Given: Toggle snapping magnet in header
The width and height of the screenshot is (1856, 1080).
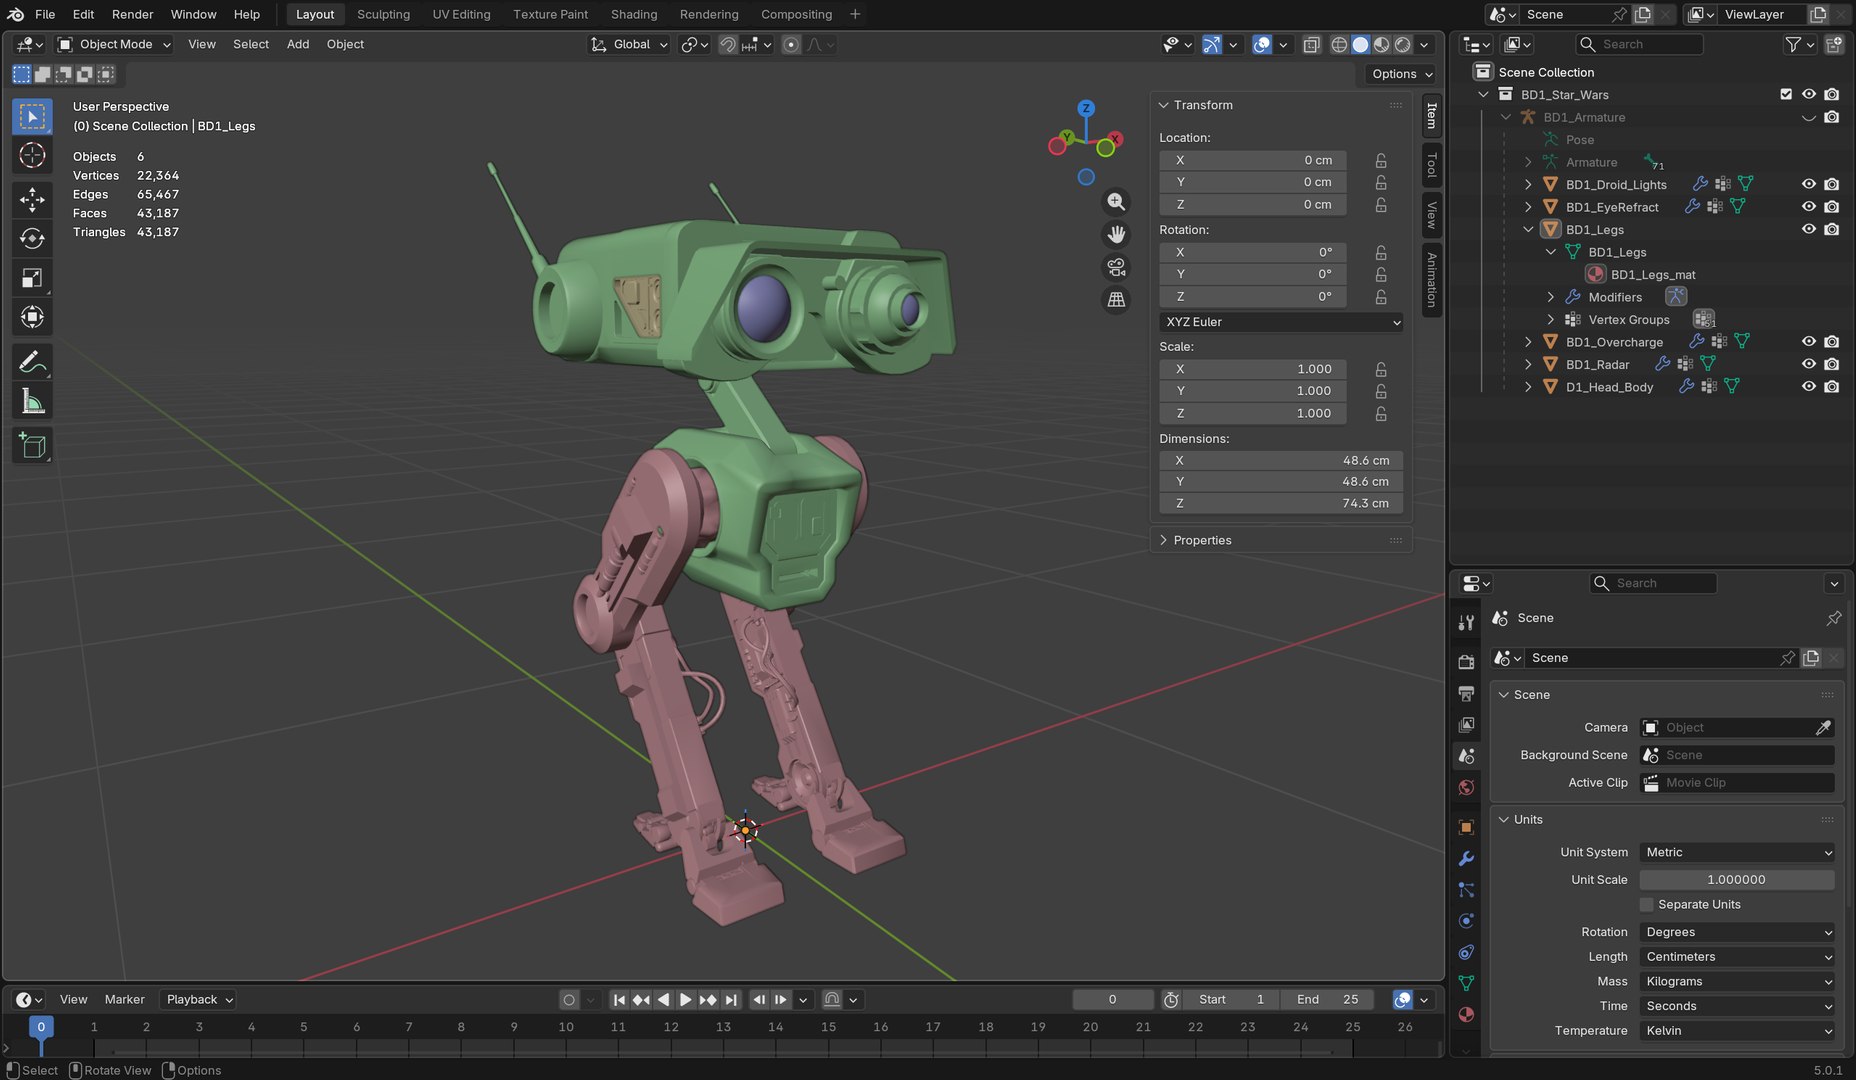Looking at the screenshot, I should (728, 44).
